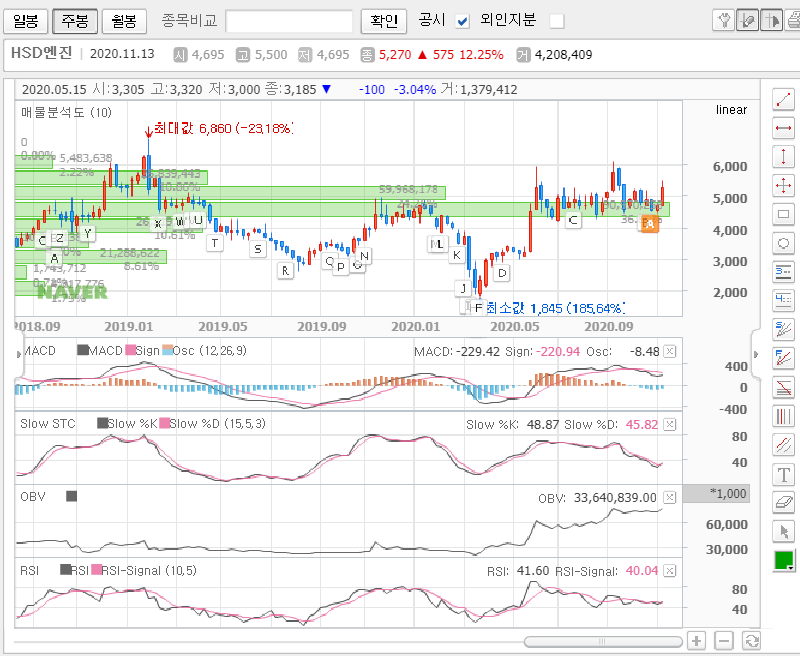
Task: Click disclosure marker J on chart
Action: coord(463,288)
